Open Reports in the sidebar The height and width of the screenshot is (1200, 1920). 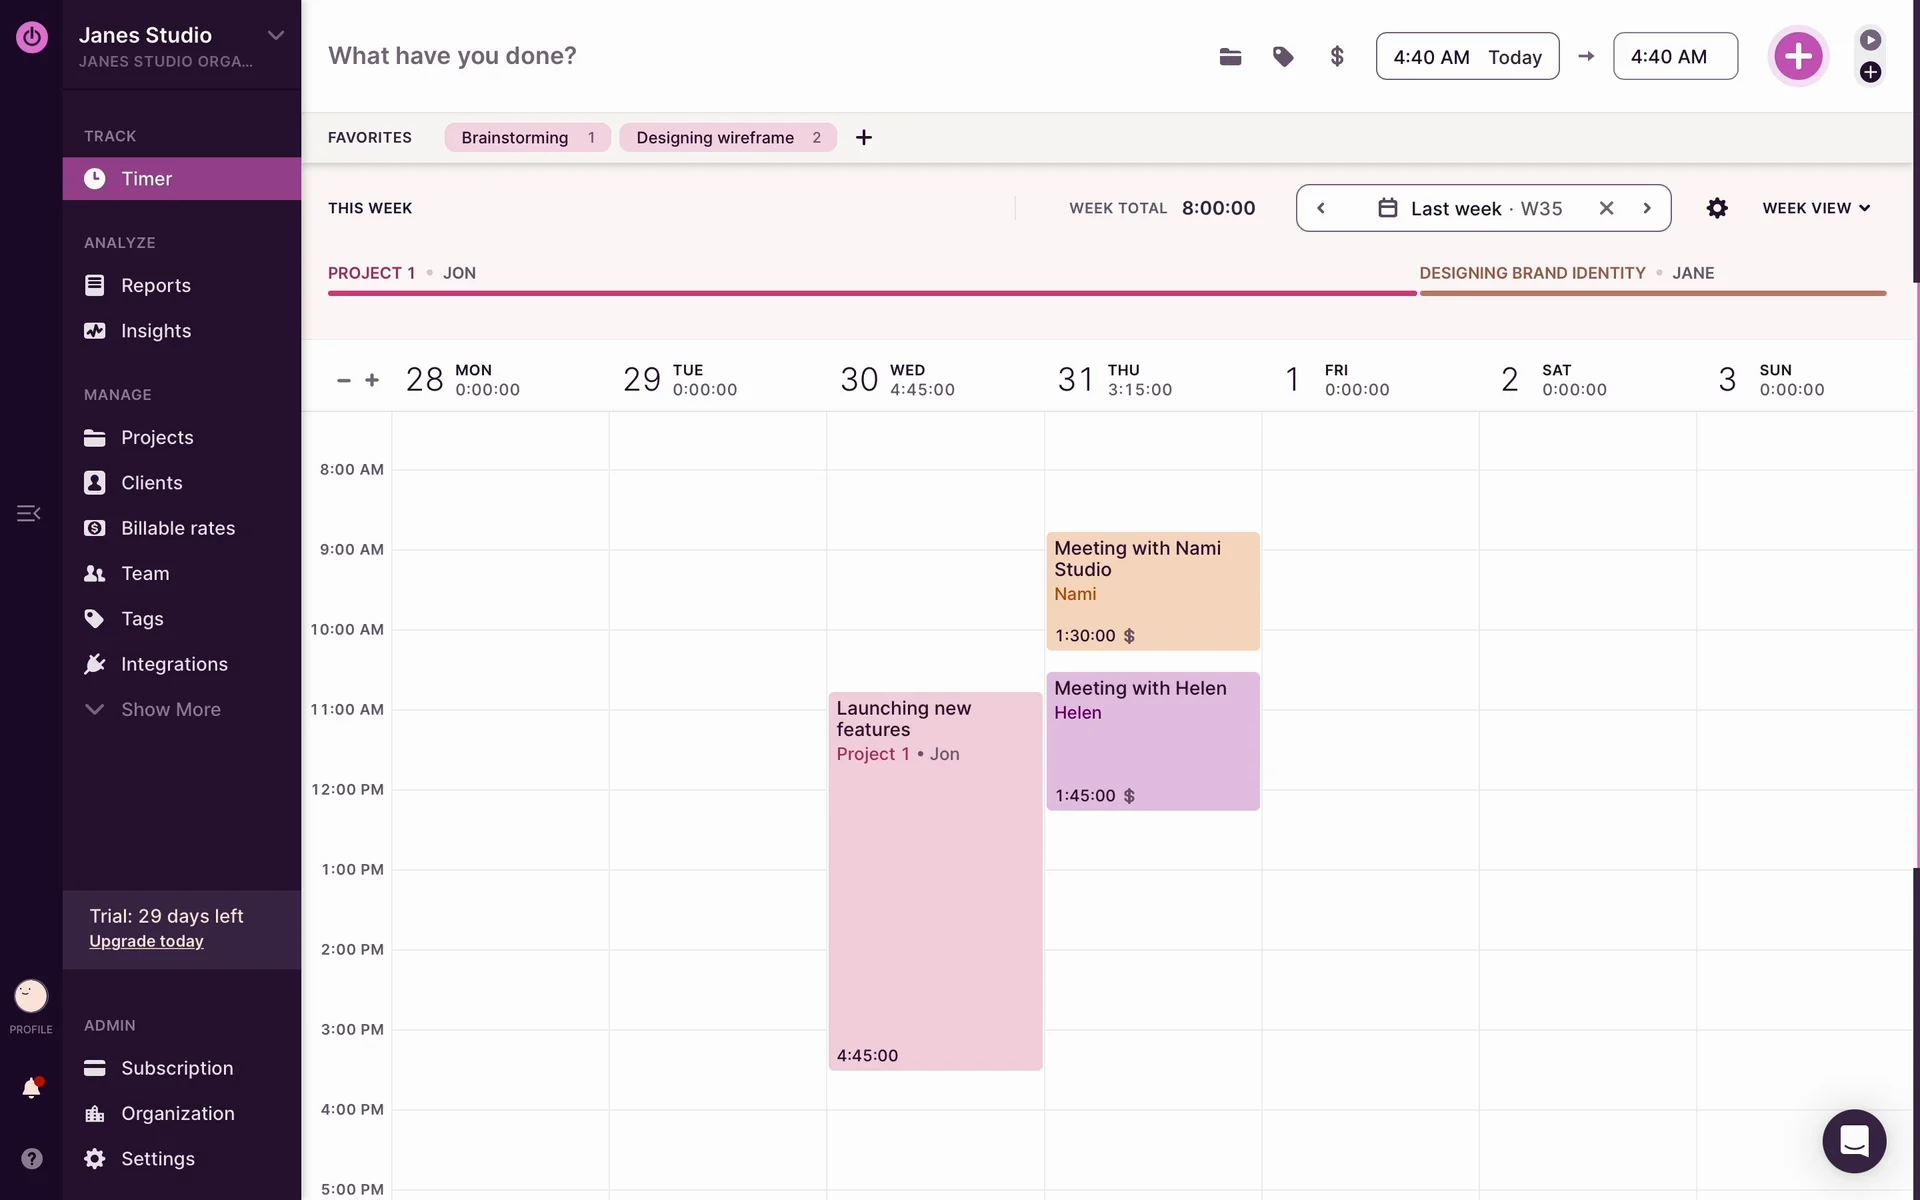[x=155, y=285]
